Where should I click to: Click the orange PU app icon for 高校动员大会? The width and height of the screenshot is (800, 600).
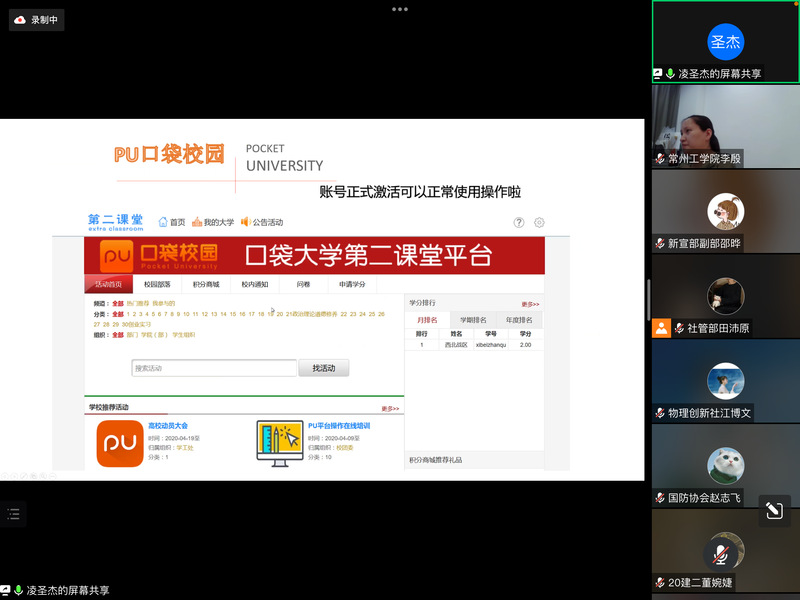(x=120, y=444)
